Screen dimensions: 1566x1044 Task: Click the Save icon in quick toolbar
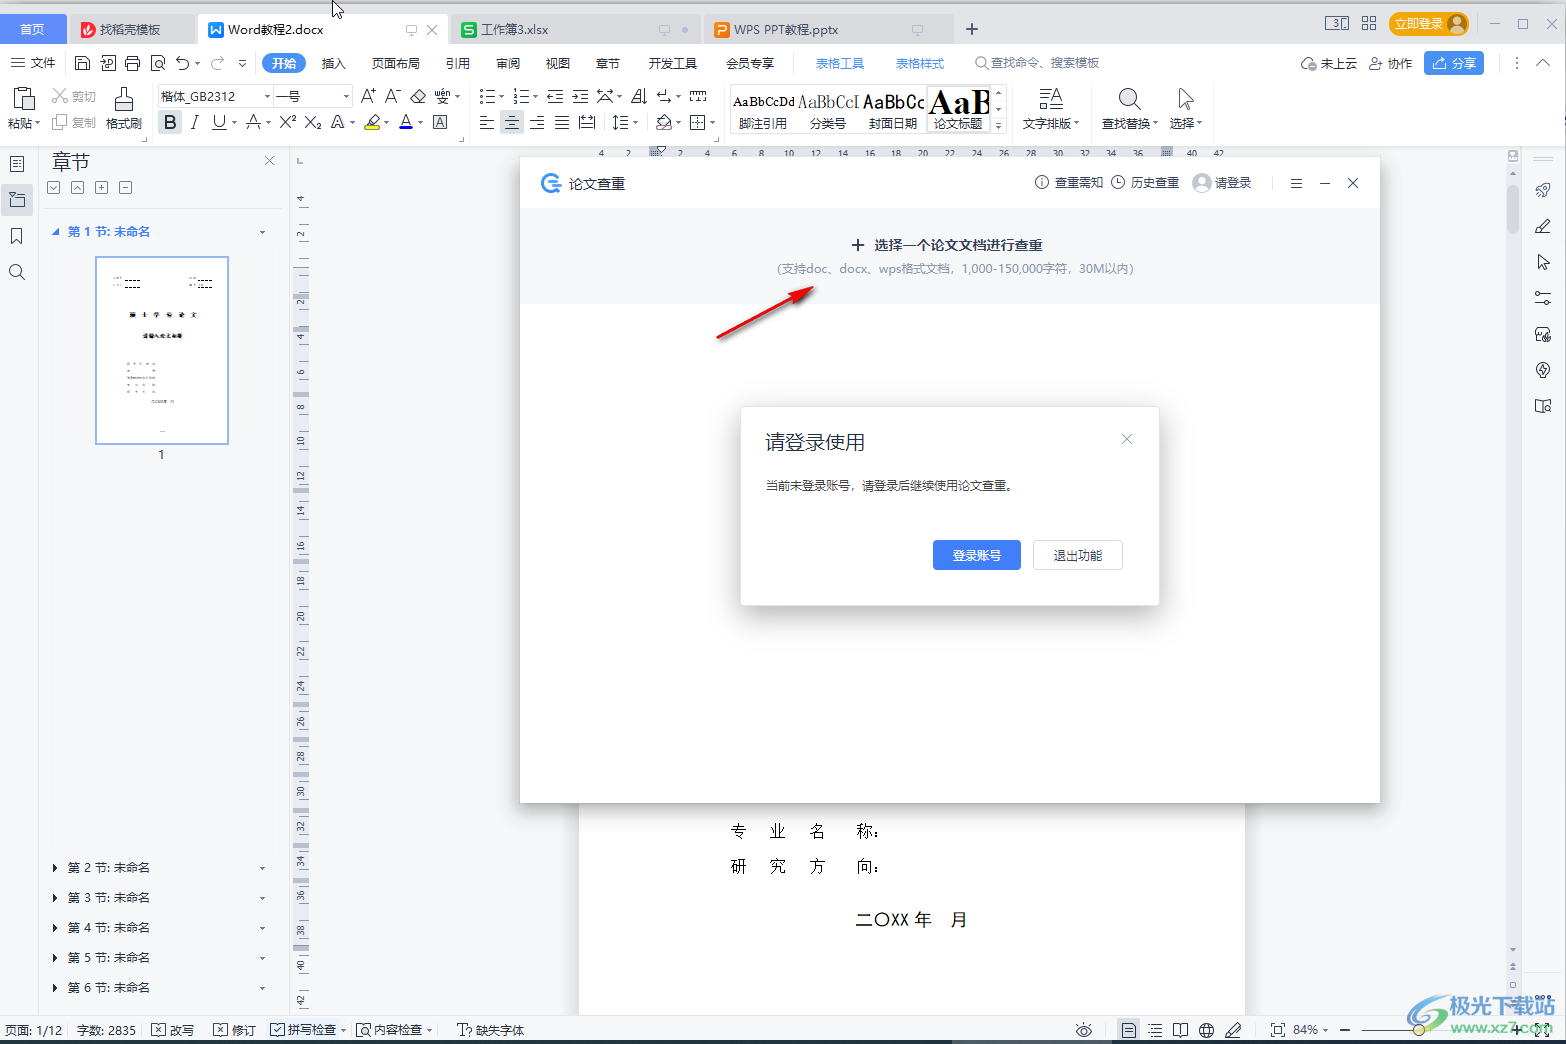(x=82, y=63)
